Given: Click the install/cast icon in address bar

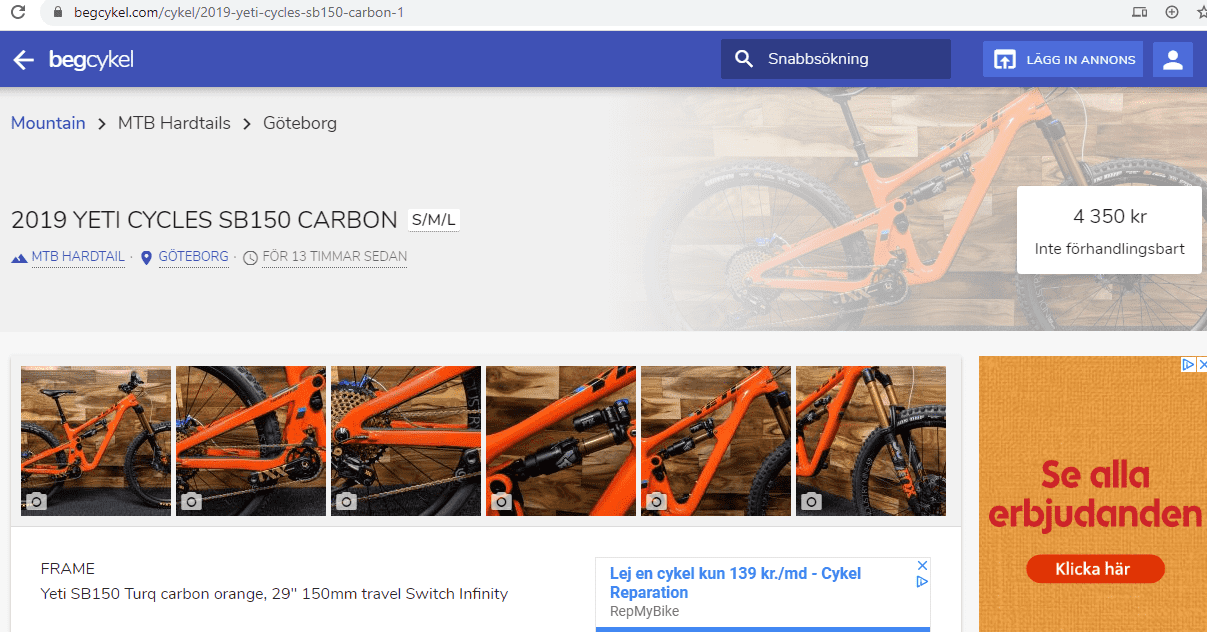Looking at the screenshot, I should tap(1139, 13).
